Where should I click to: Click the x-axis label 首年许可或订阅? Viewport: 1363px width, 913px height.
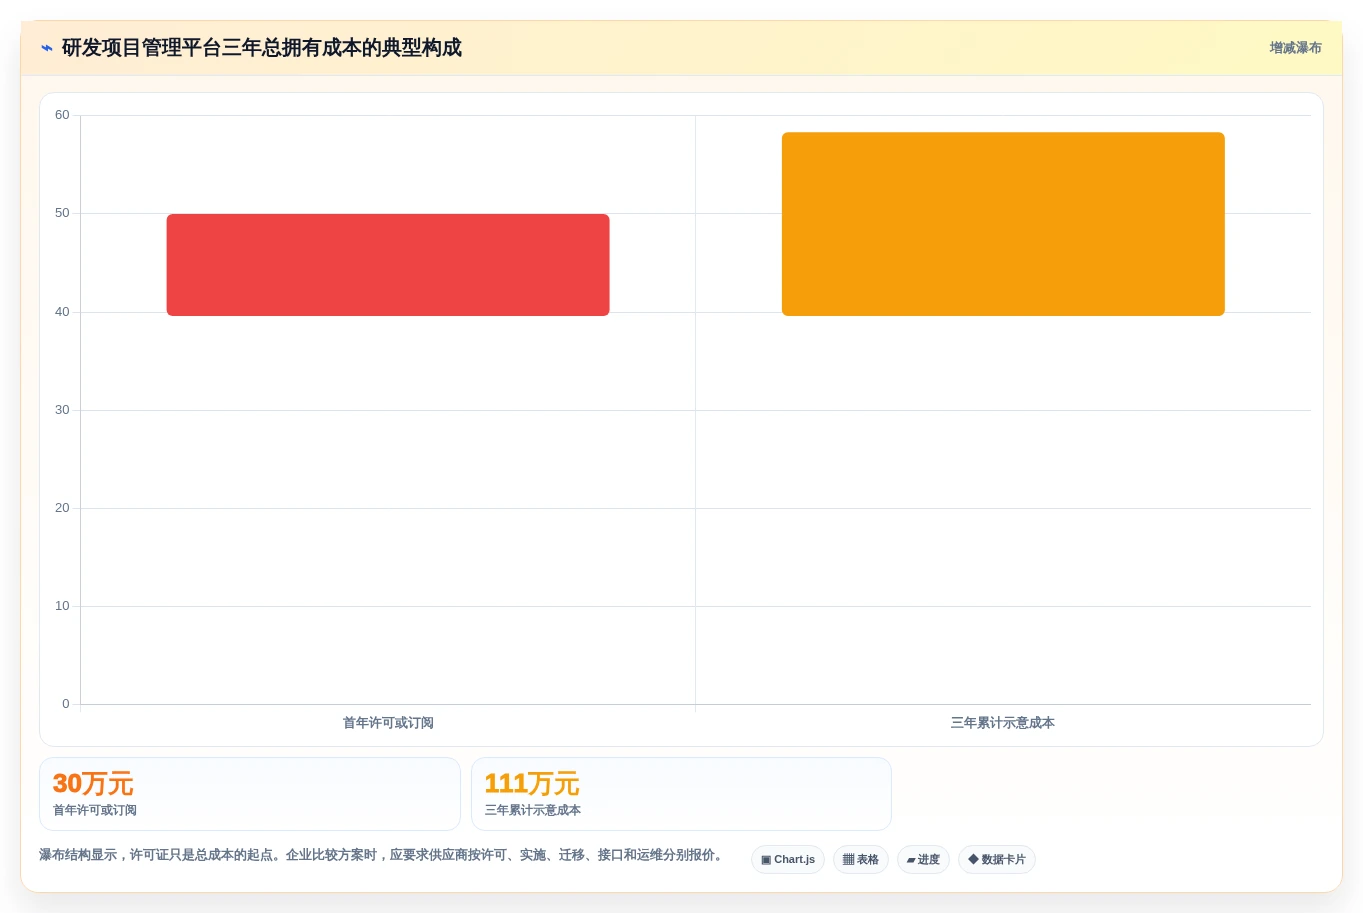tap(388, 723)
